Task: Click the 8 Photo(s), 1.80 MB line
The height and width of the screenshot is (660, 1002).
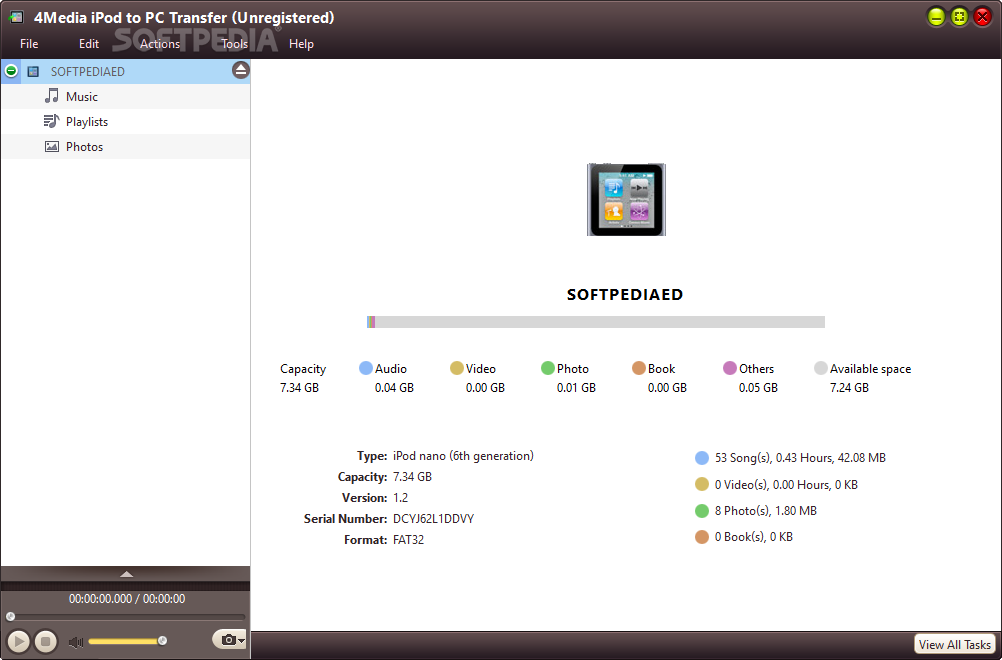Action: [x=766, y=511]
